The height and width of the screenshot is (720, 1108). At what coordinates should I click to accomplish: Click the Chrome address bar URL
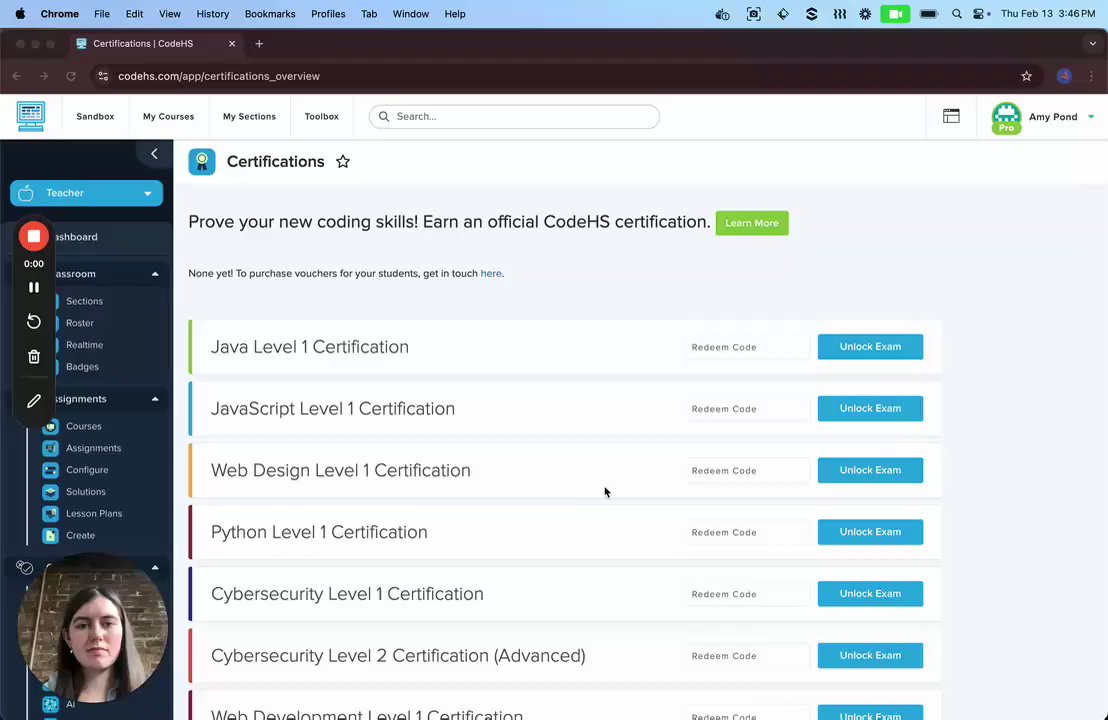(219, 76)
